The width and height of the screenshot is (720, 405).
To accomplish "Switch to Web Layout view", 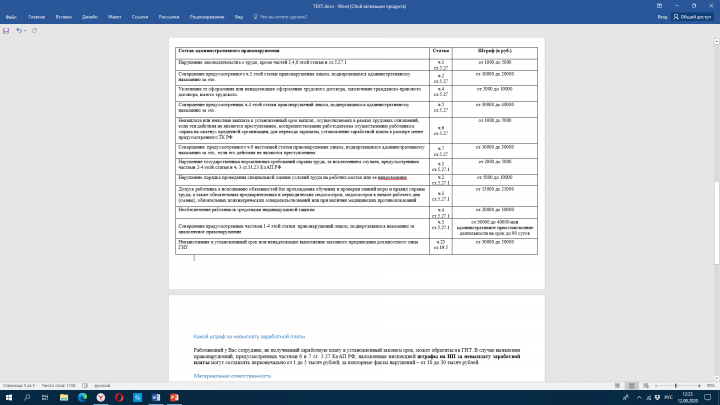I will [x=646, y=386].
